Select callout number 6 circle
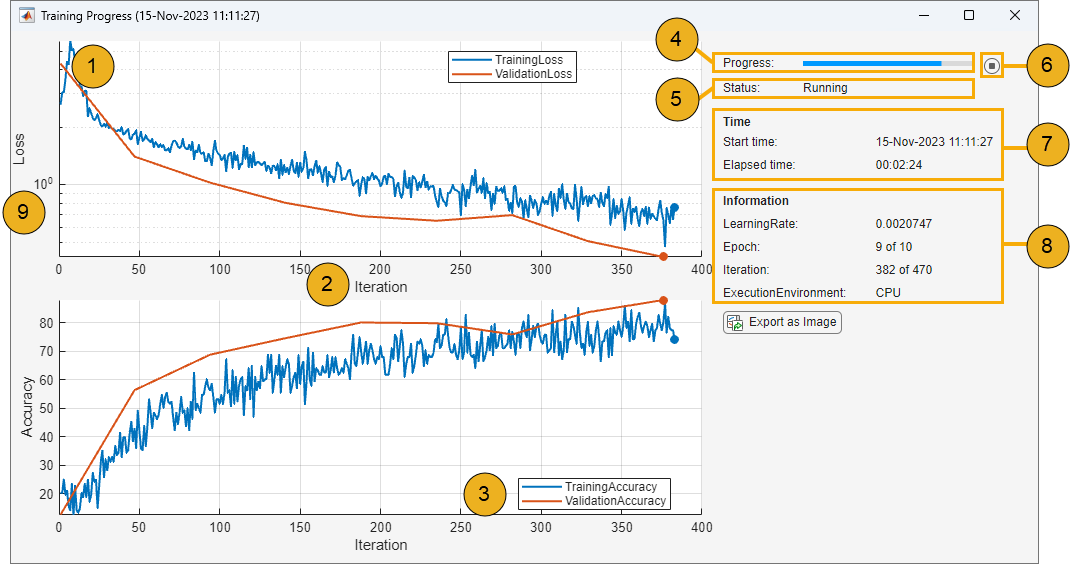Viewport: 1072px width, 564px height. [1046, 66]
